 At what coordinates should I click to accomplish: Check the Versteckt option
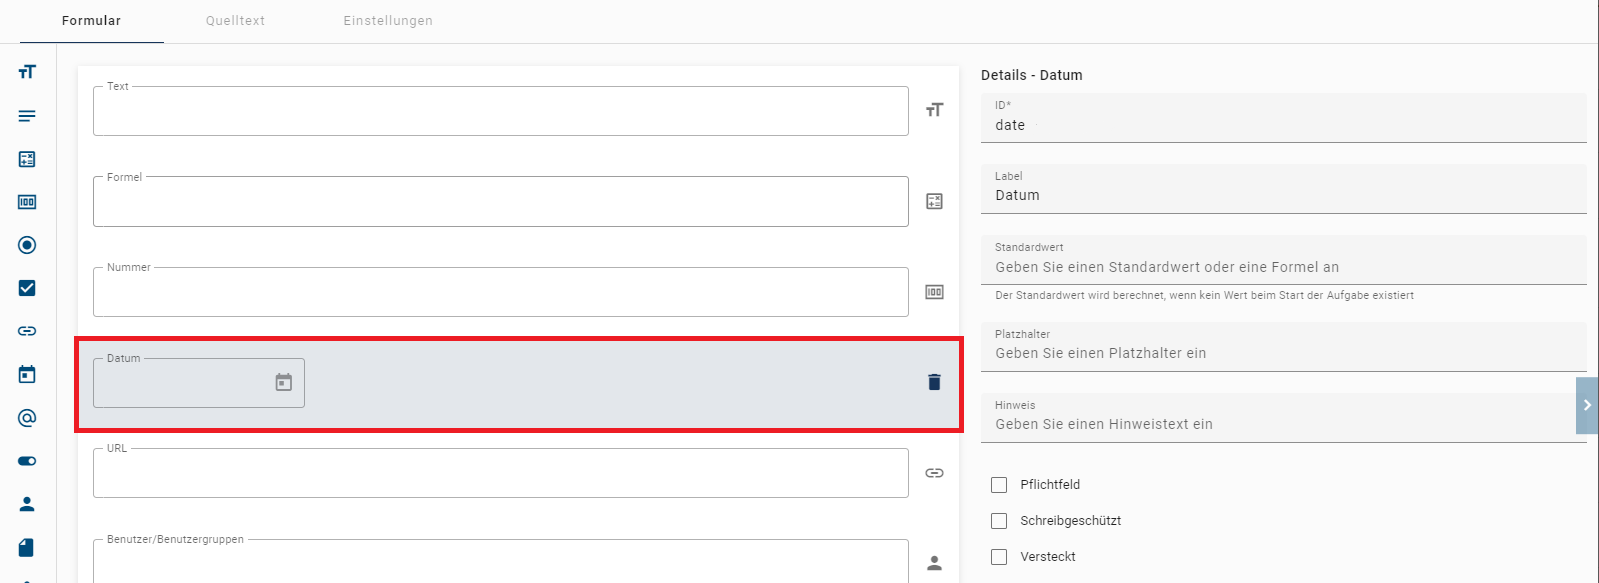pyautogui.click(x=999, y=557)
